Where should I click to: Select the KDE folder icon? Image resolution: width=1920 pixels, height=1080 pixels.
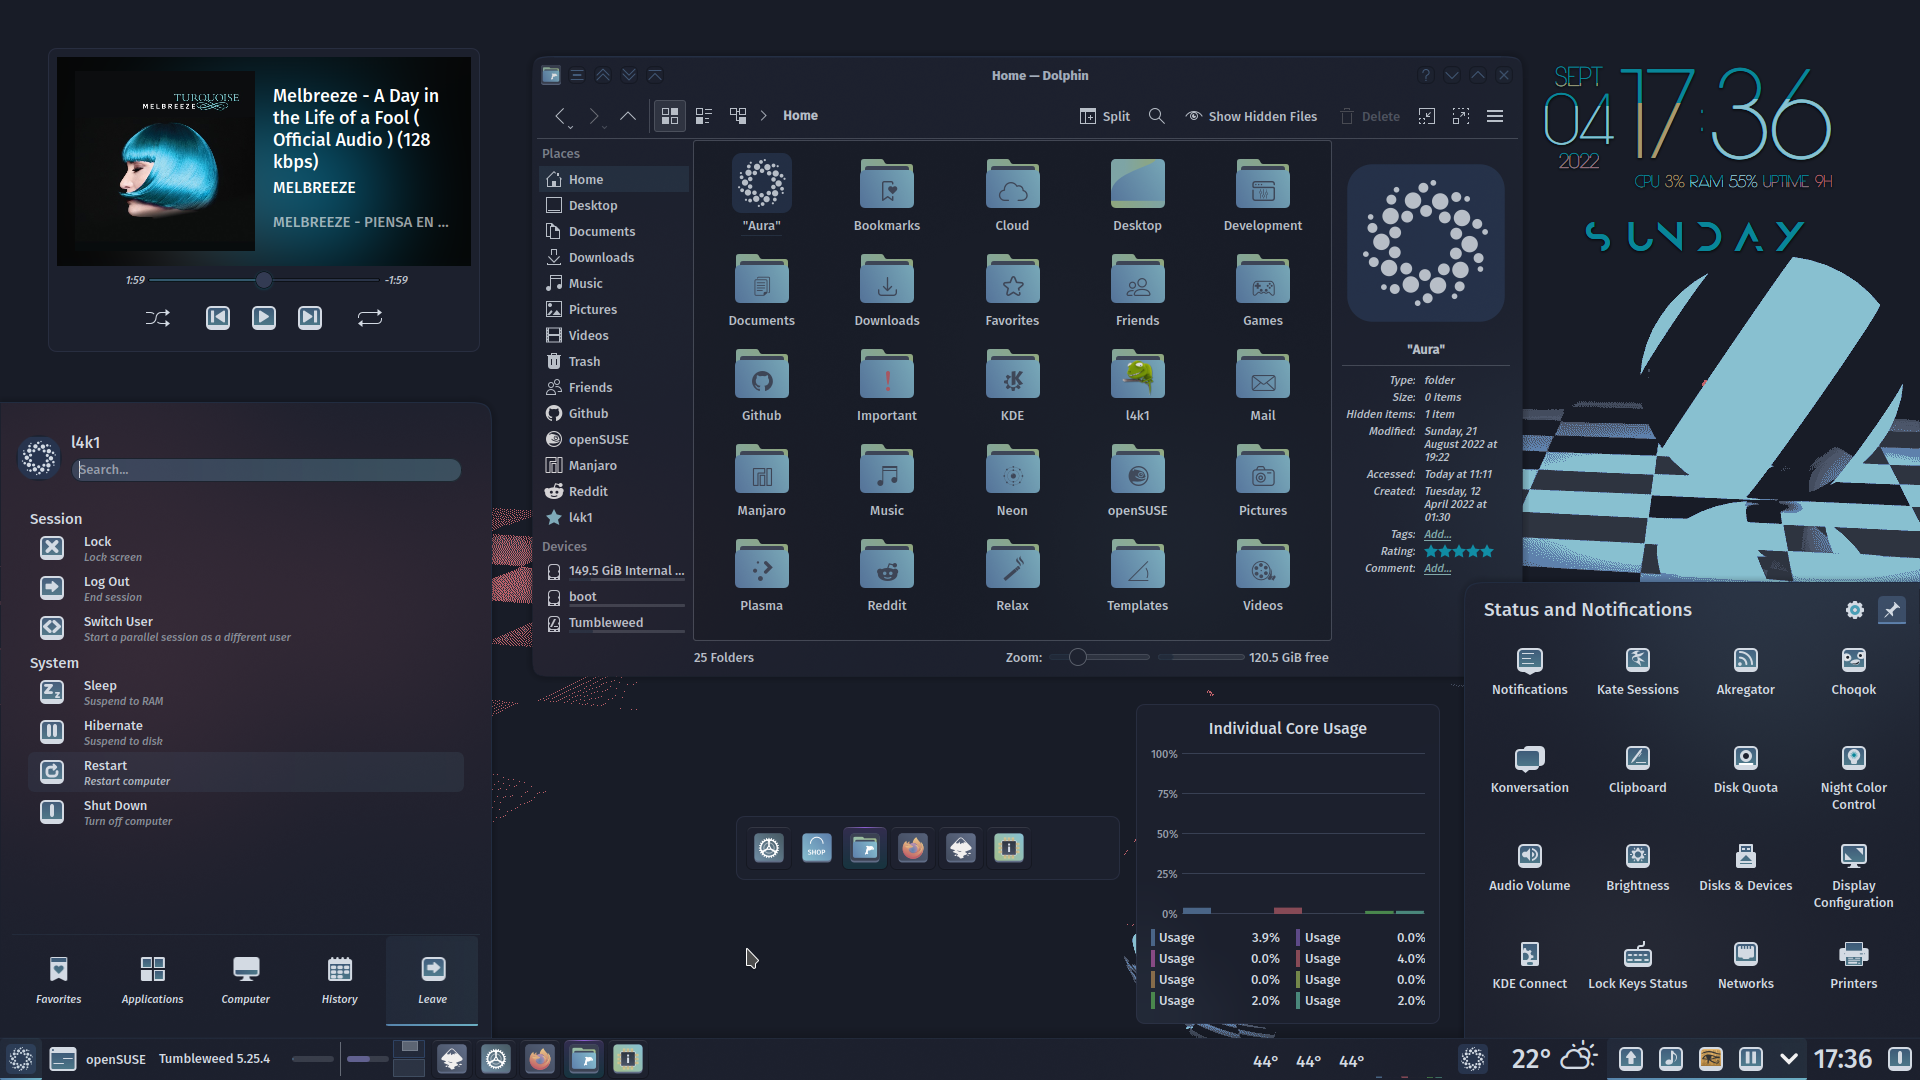pos(1012,376)
